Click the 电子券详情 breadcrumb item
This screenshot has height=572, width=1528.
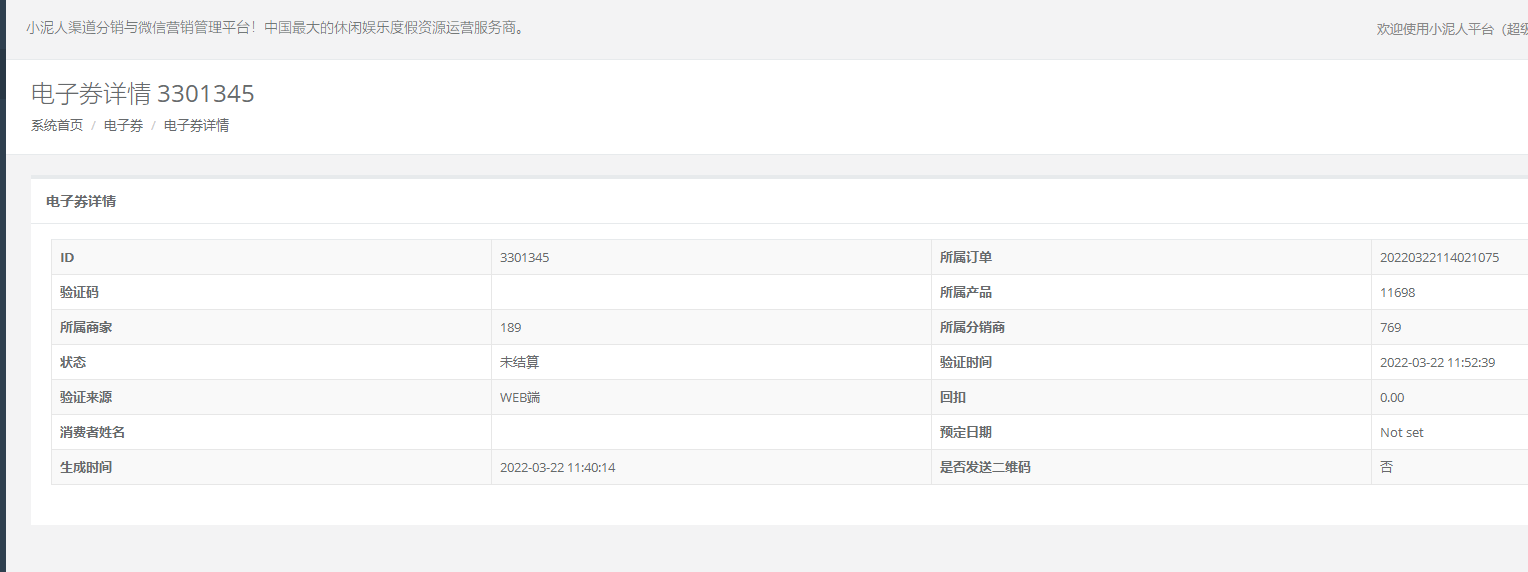pos(196,126)
